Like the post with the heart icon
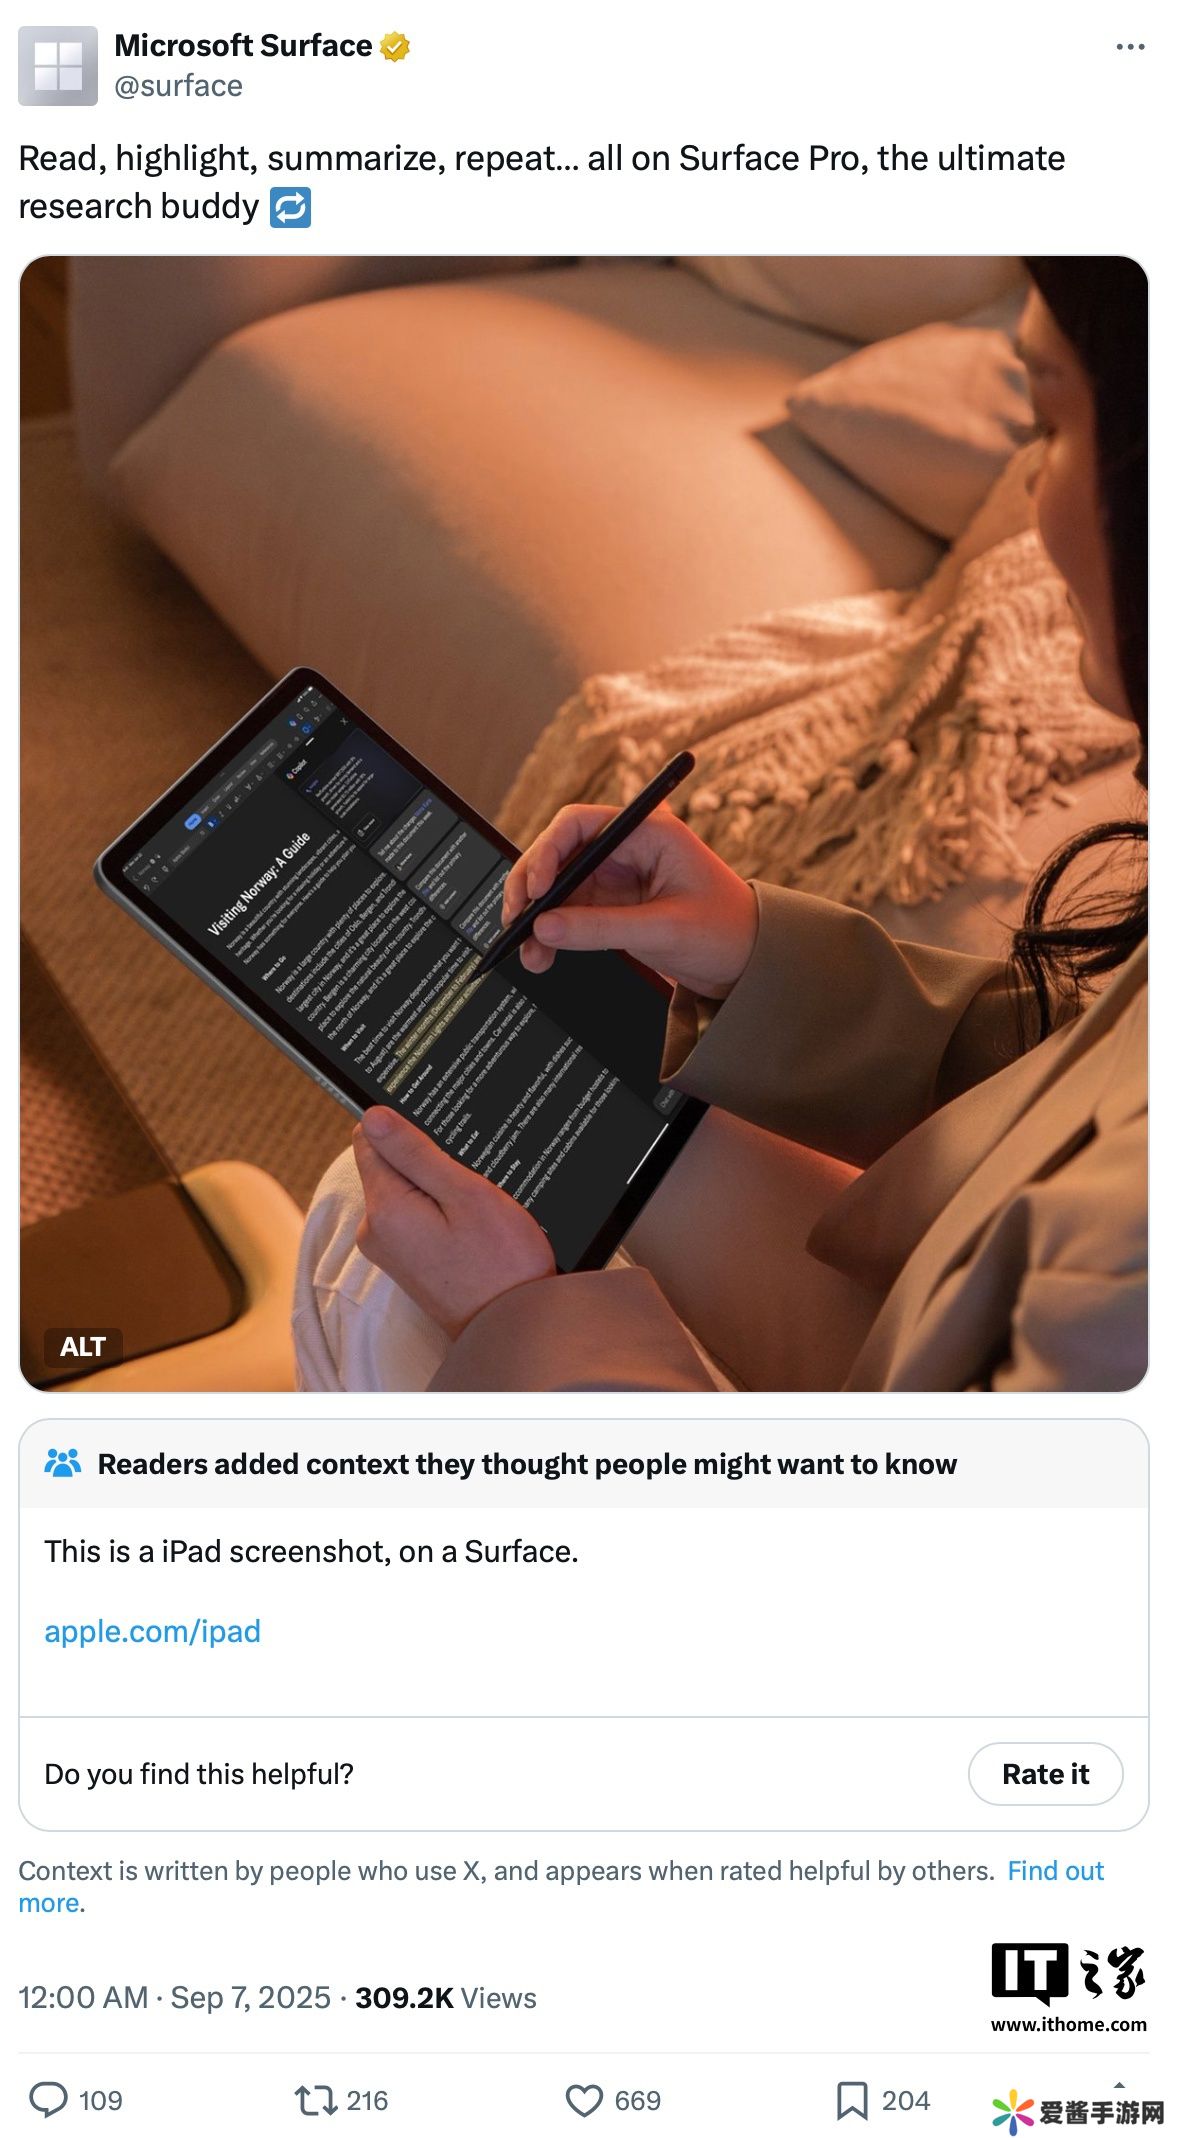 click(x=584, y=2100)
